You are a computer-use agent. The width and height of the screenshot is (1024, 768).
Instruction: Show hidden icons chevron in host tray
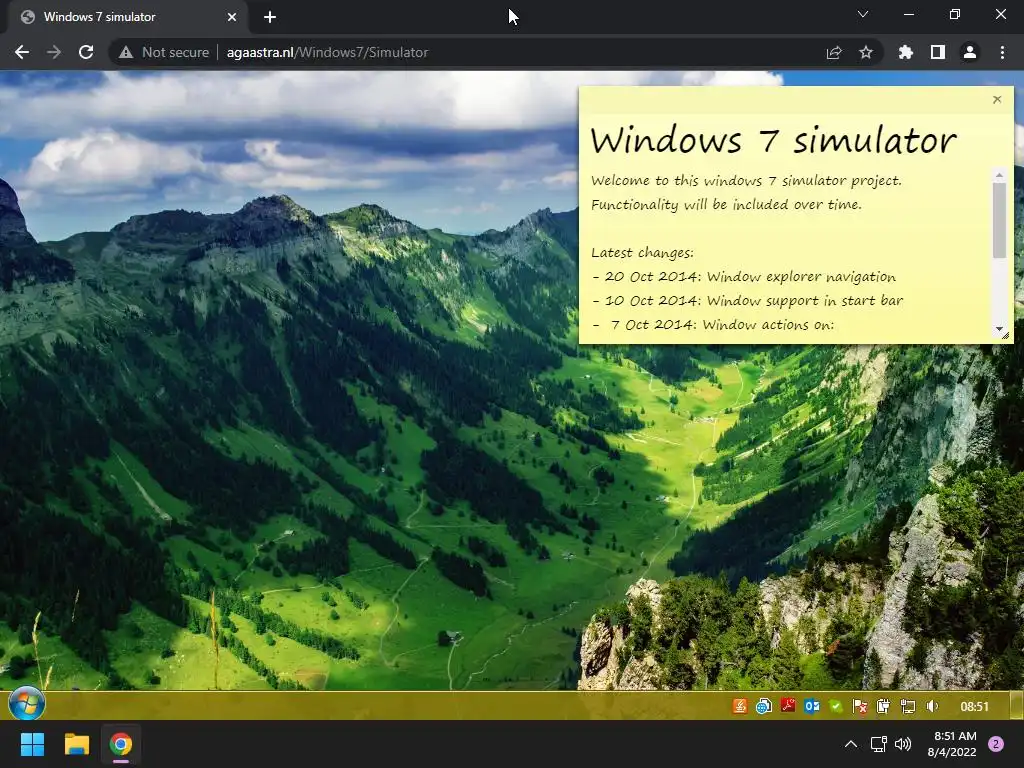click(x=851, y=744)
